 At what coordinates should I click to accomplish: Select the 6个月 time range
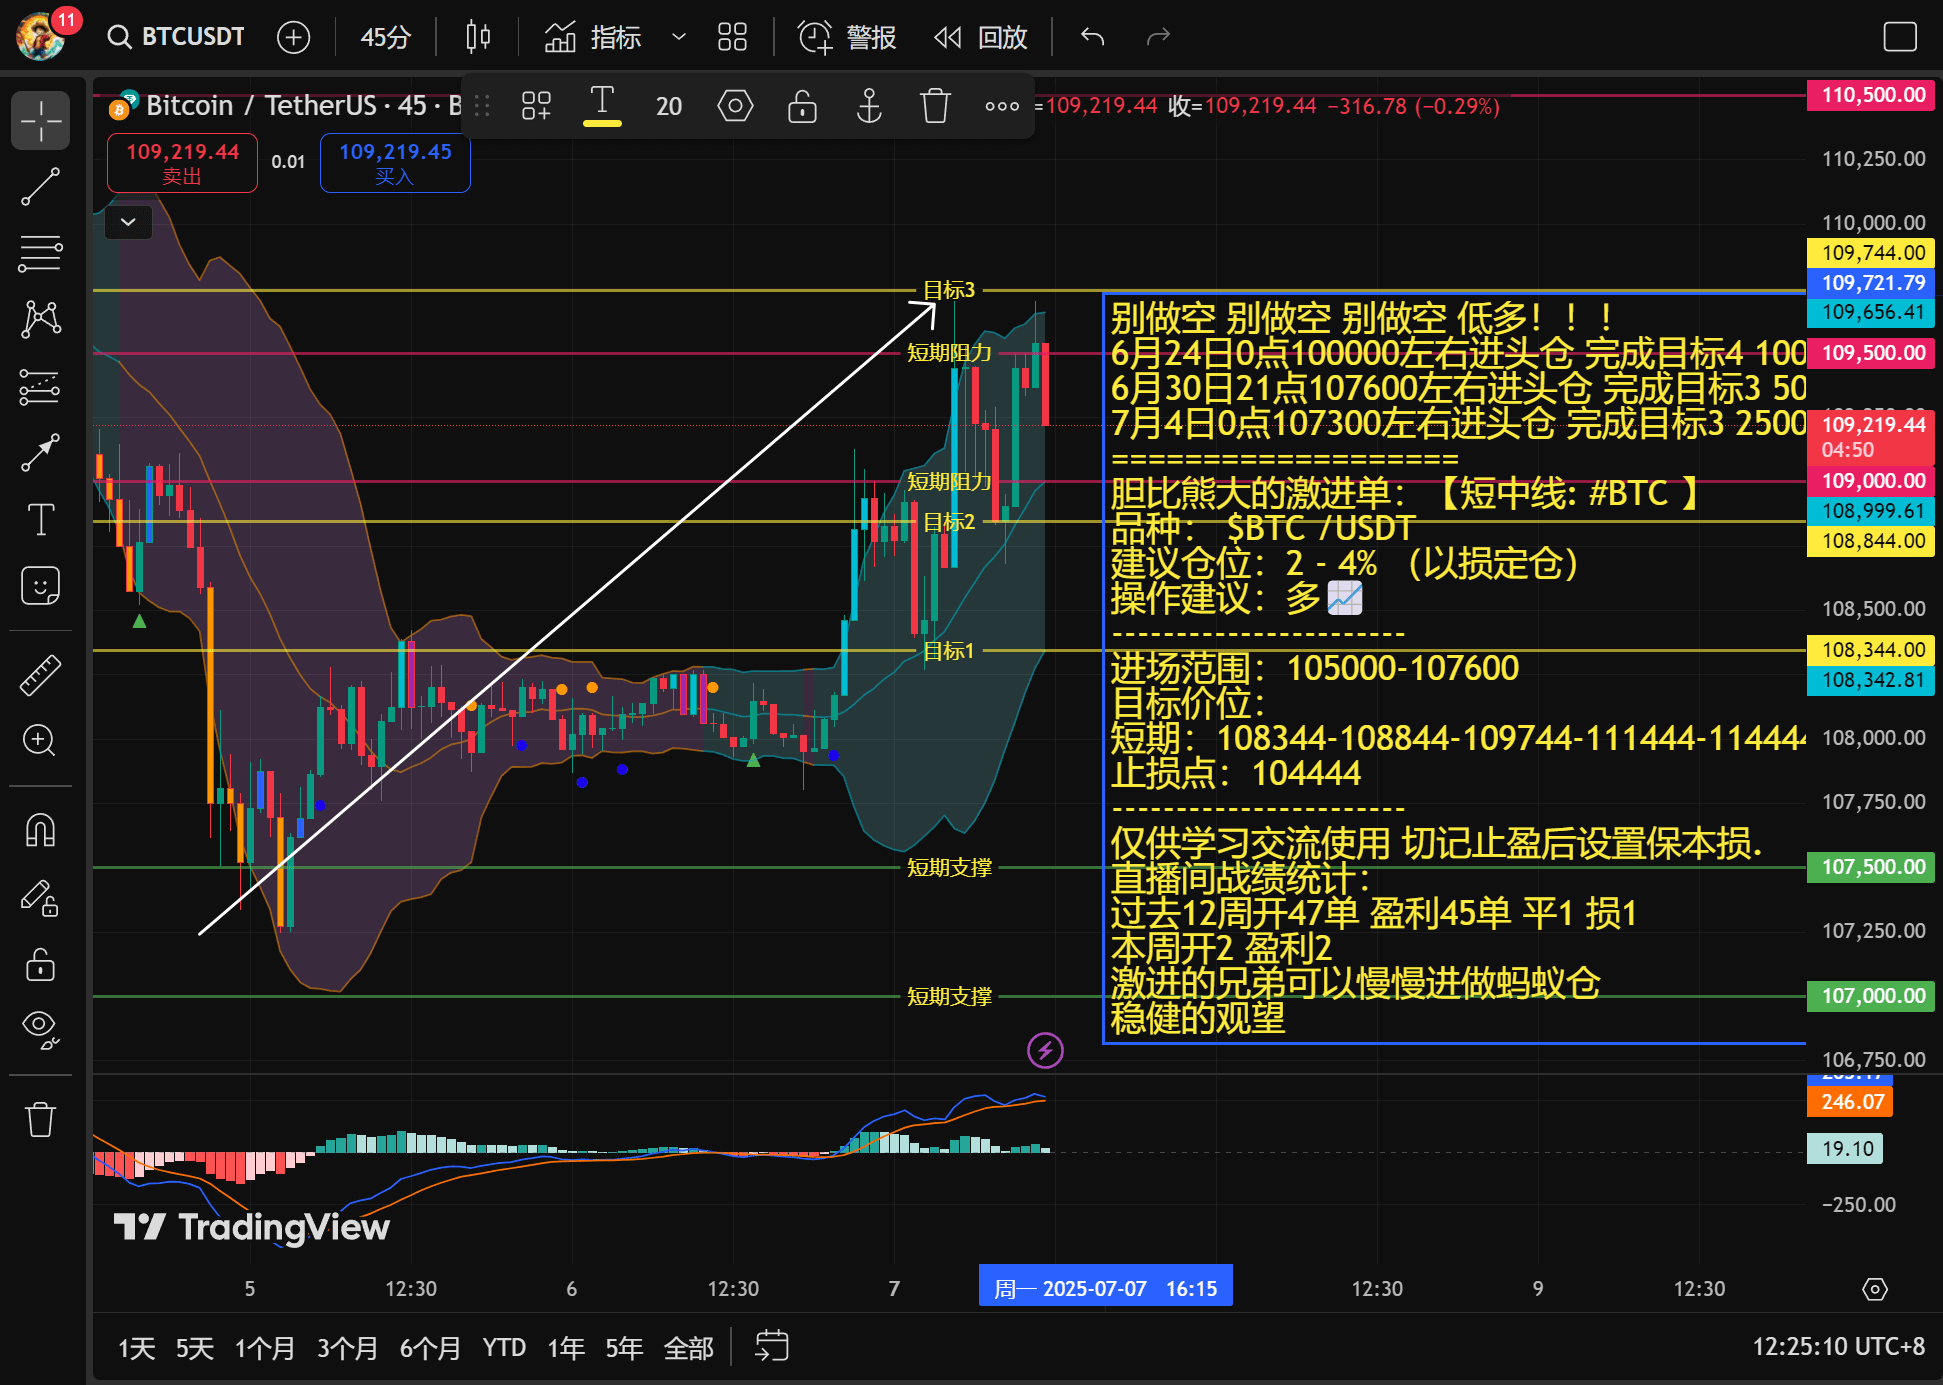(430, 1348)
